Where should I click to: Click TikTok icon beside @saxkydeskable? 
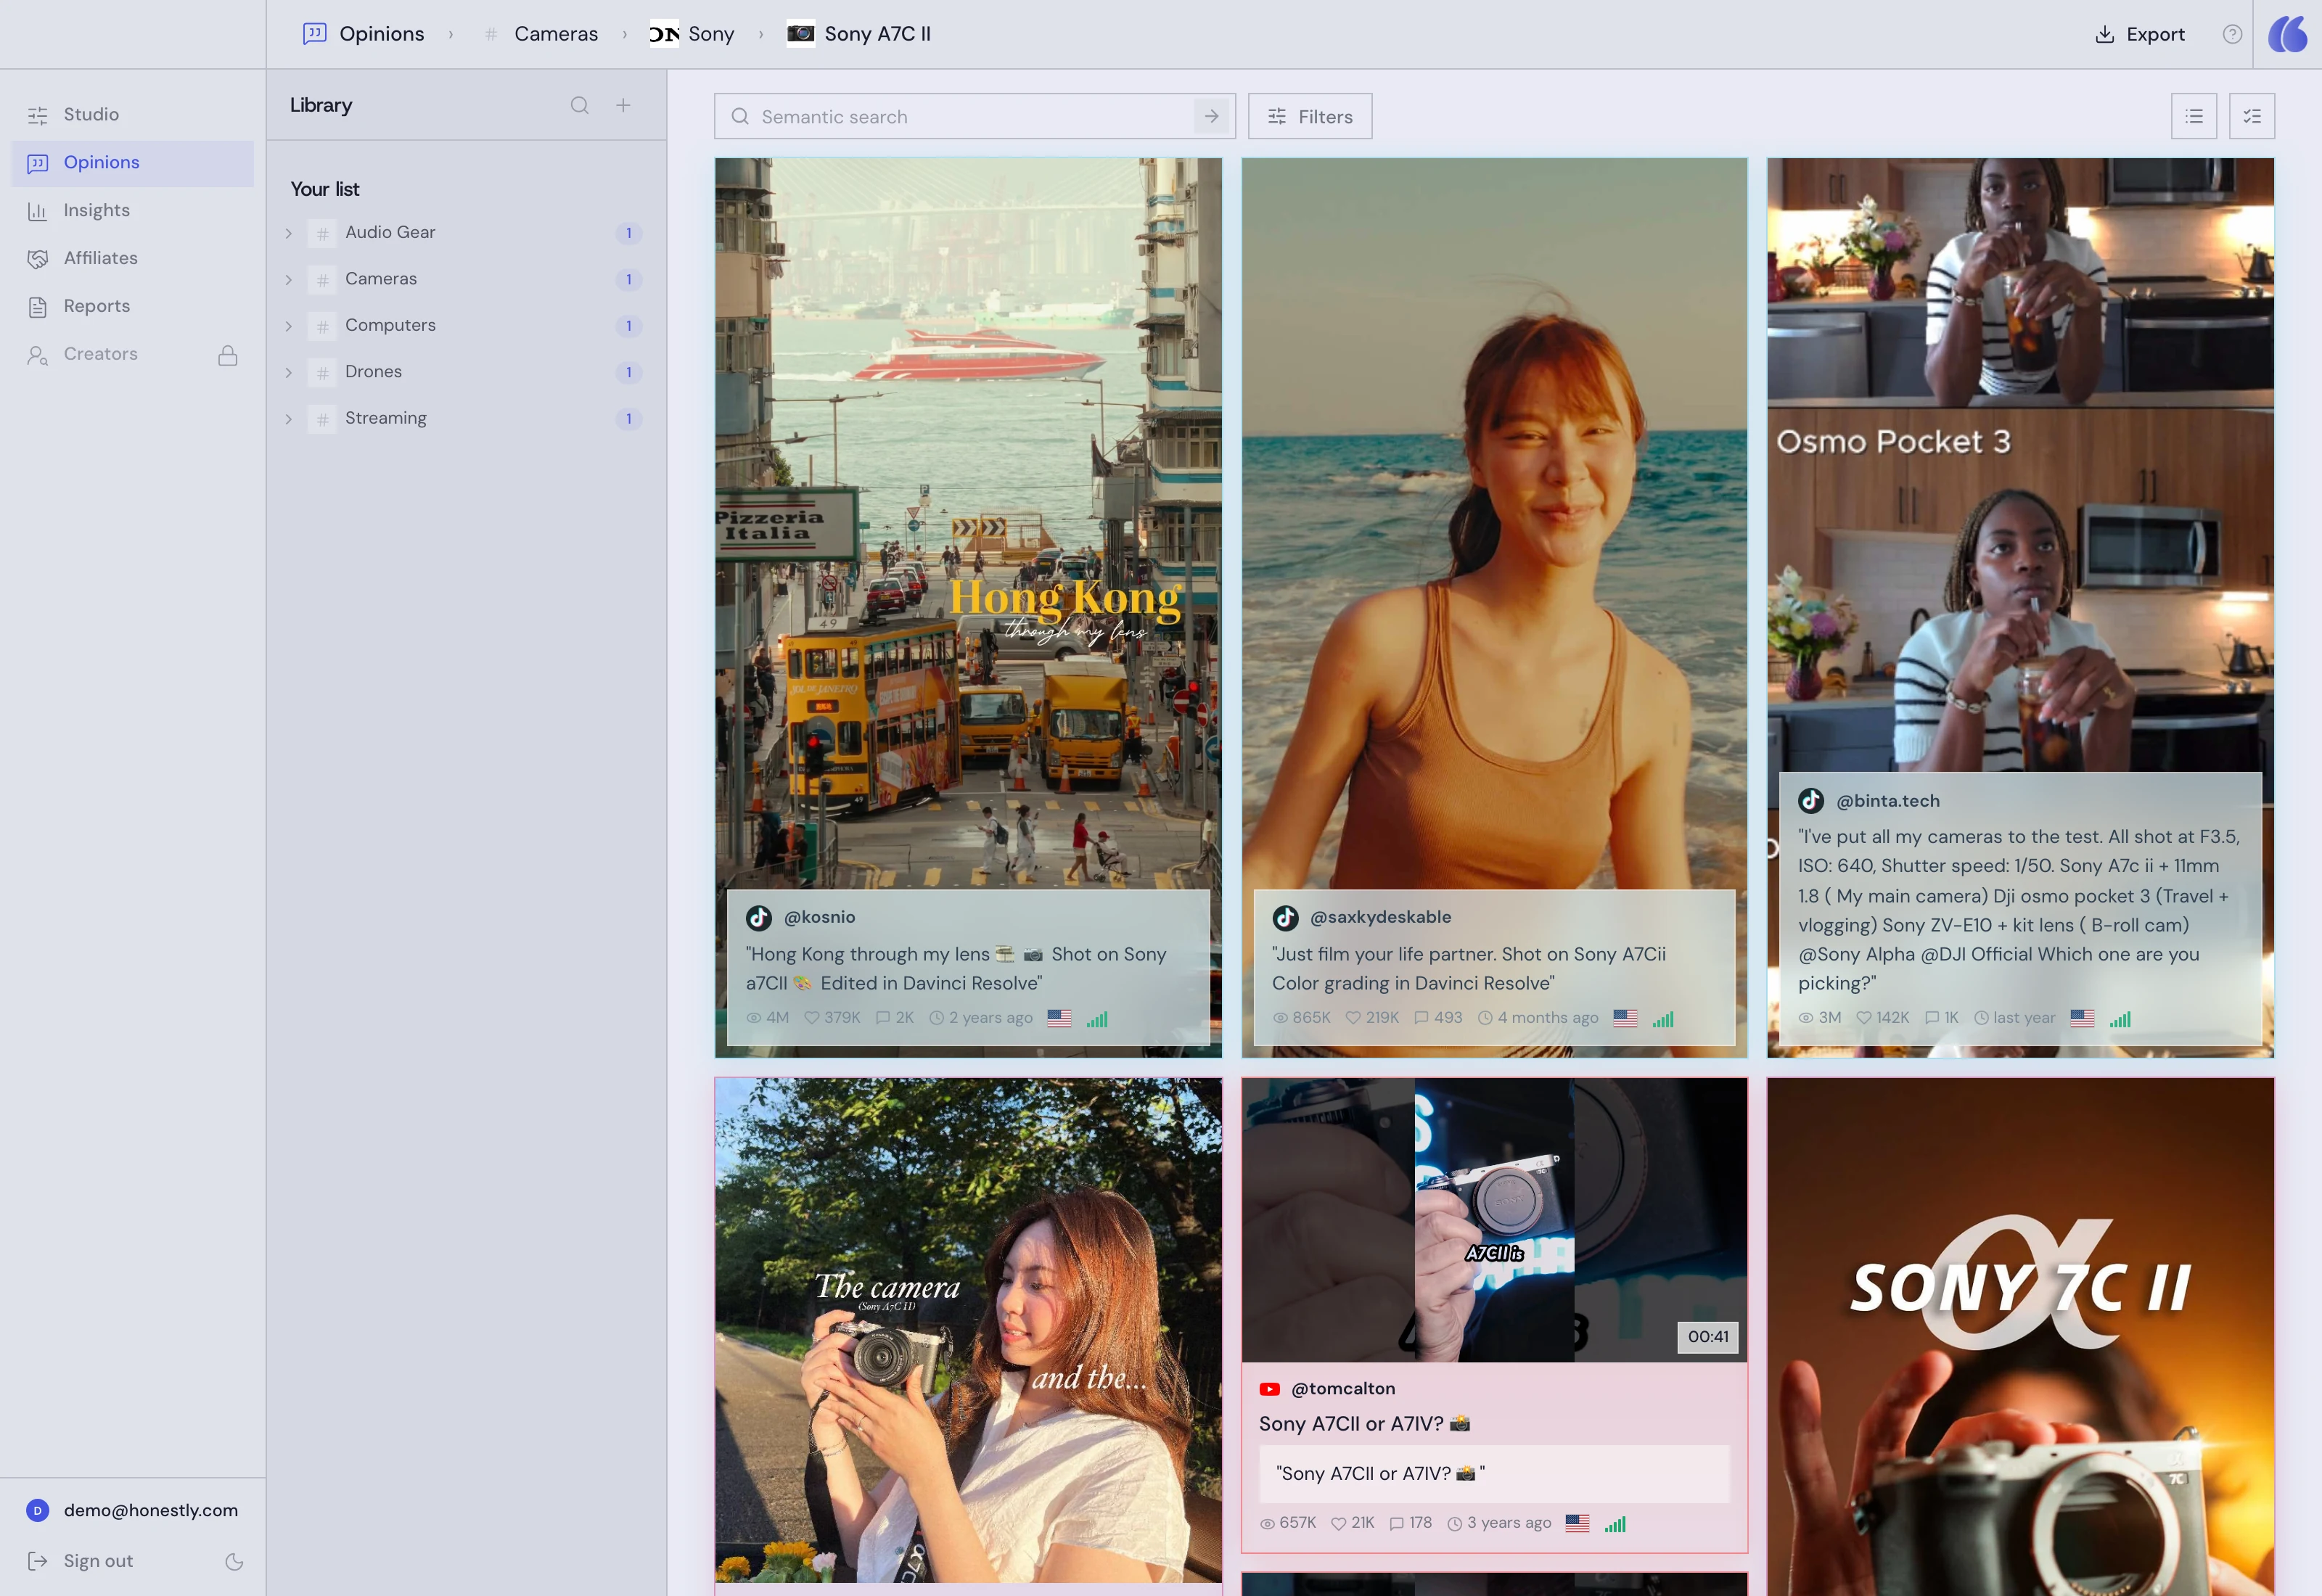pos(1285,918)
